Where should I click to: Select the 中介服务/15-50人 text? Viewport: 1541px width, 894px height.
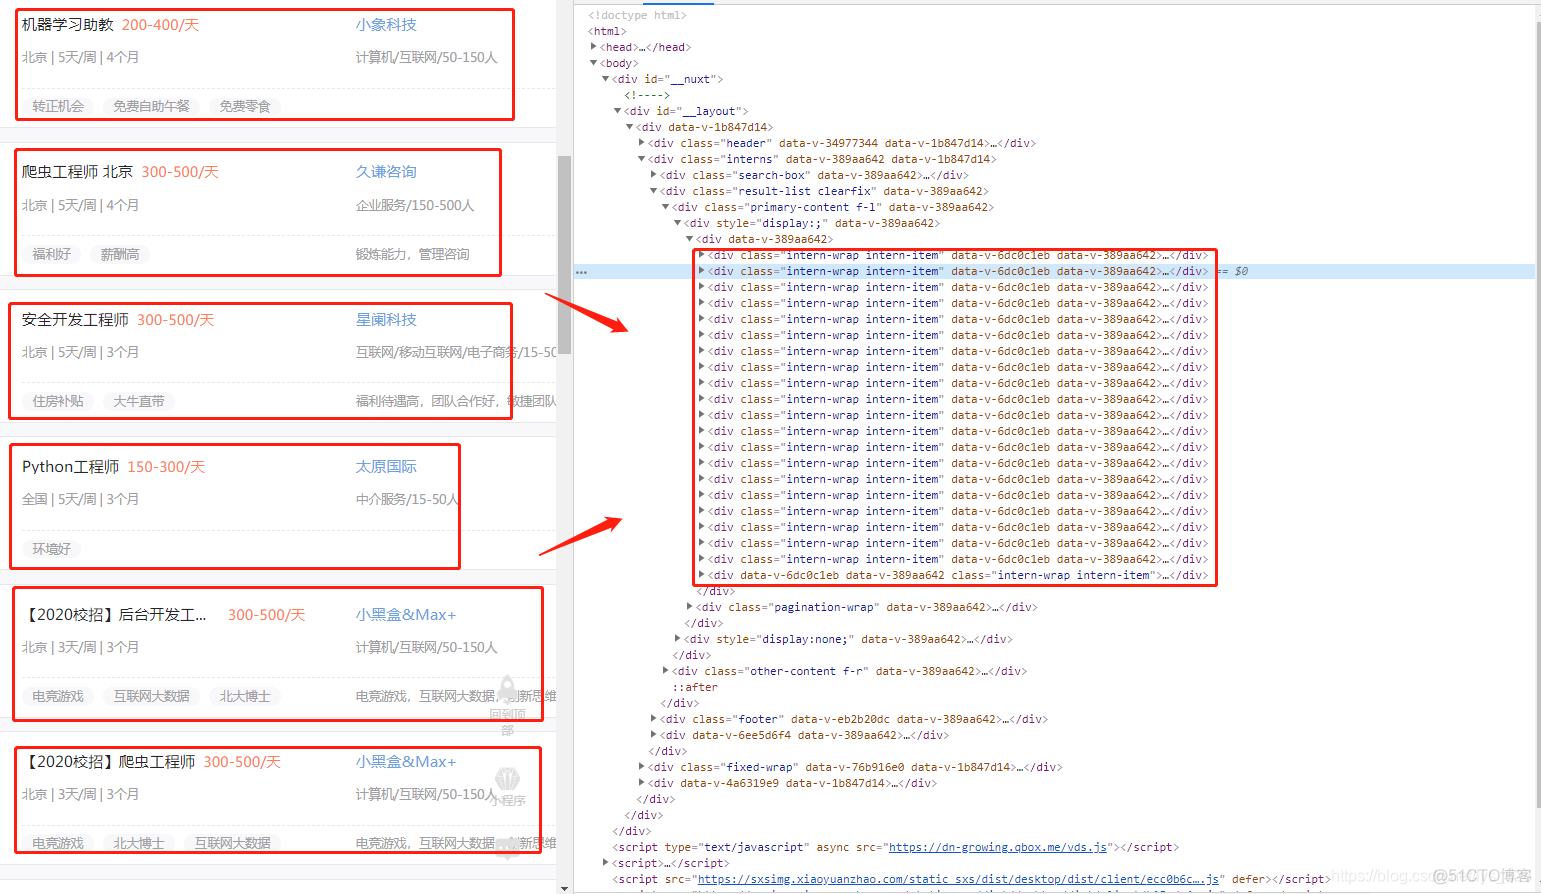point(408,499)
